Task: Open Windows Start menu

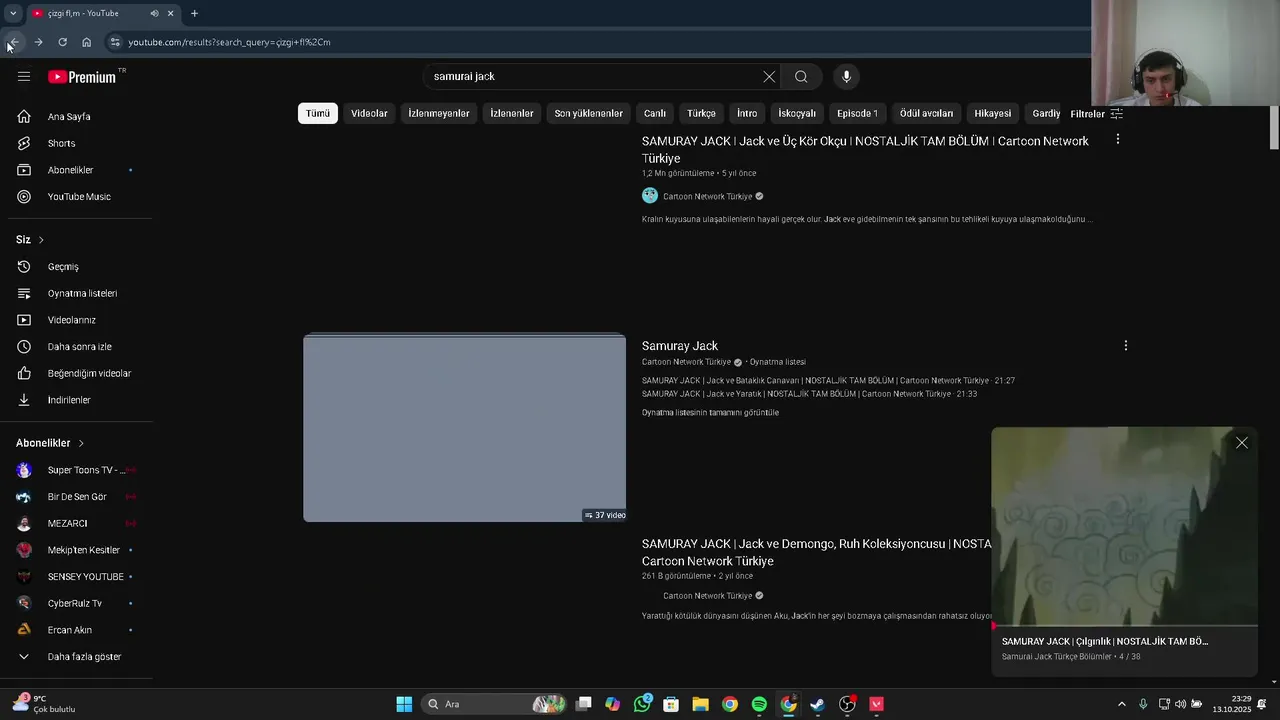Action: pos(404,704)
